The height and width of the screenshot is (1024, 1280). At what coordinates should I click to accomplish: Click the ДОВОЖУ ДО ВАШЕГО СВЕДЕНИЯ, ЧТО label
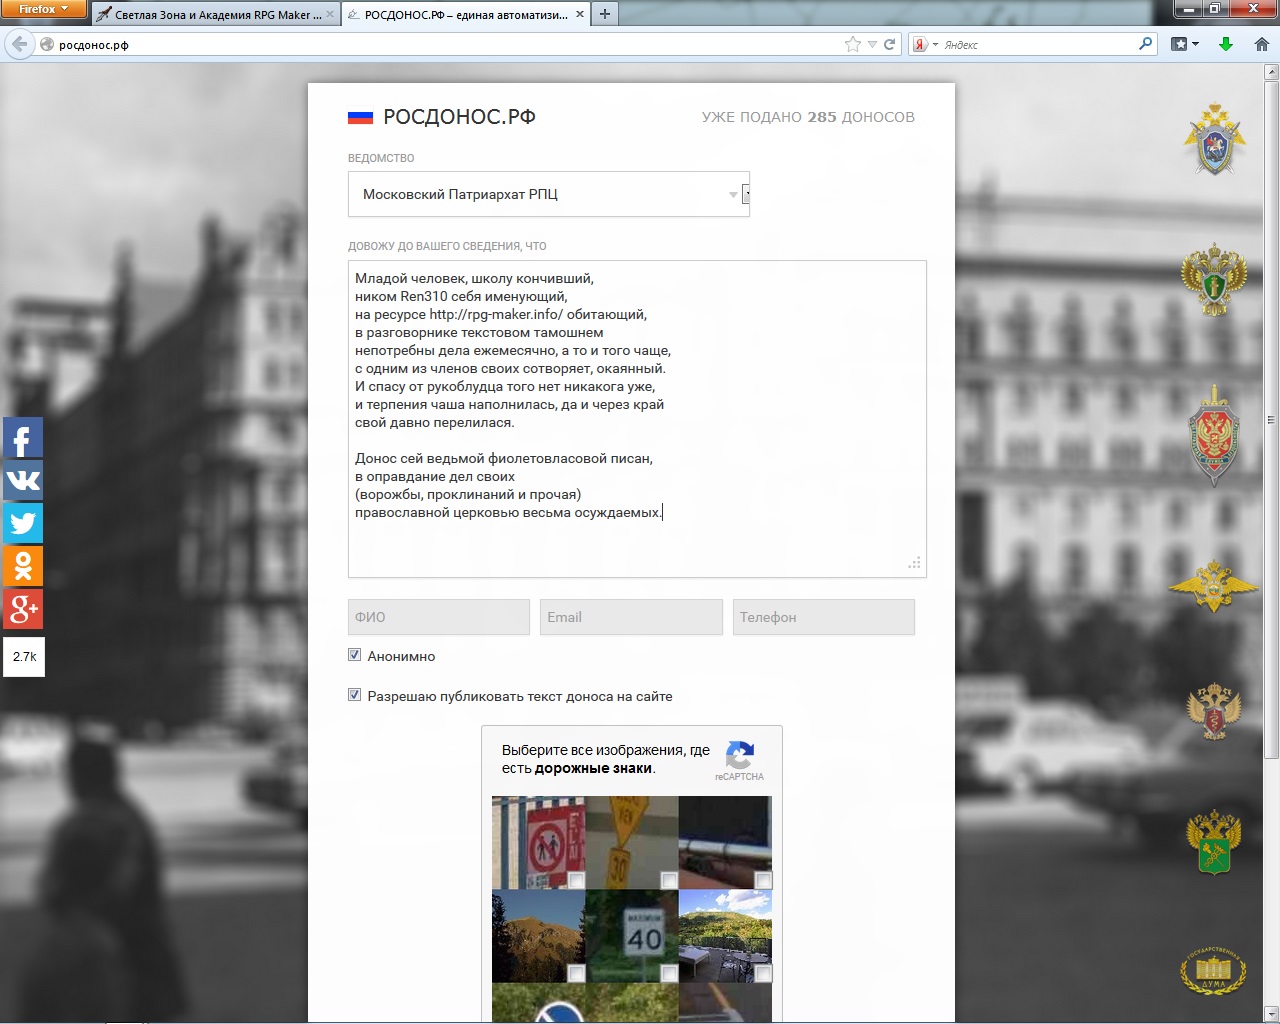(x=447, y=246)
